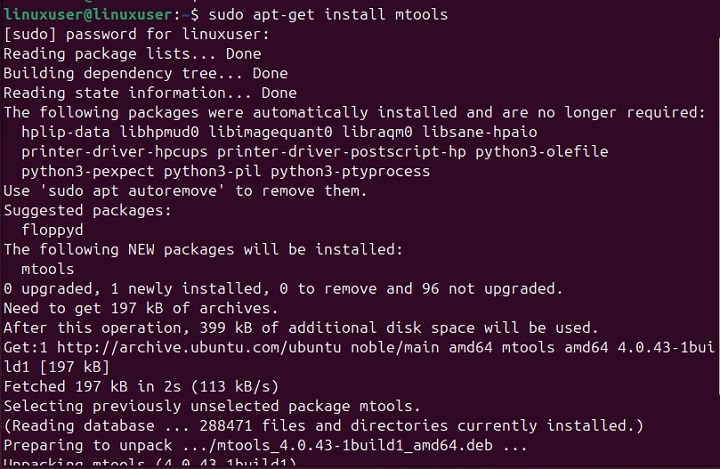Screen dimensions: 720x469
Task: Click the printer-driver-hpcups package name
Action: pyautogui.click(x=114, y=151)
